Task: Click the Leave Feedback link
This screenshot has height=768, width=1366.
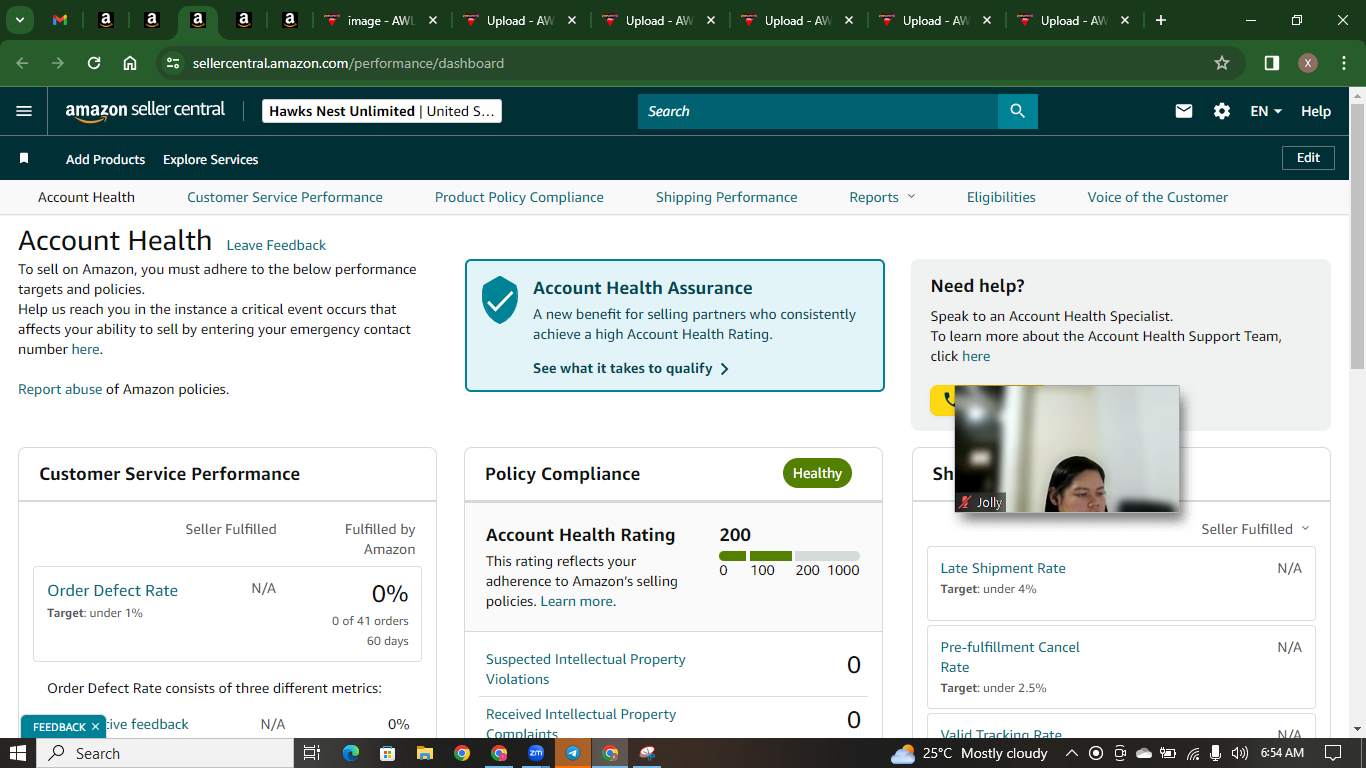Action: (276, 245)
